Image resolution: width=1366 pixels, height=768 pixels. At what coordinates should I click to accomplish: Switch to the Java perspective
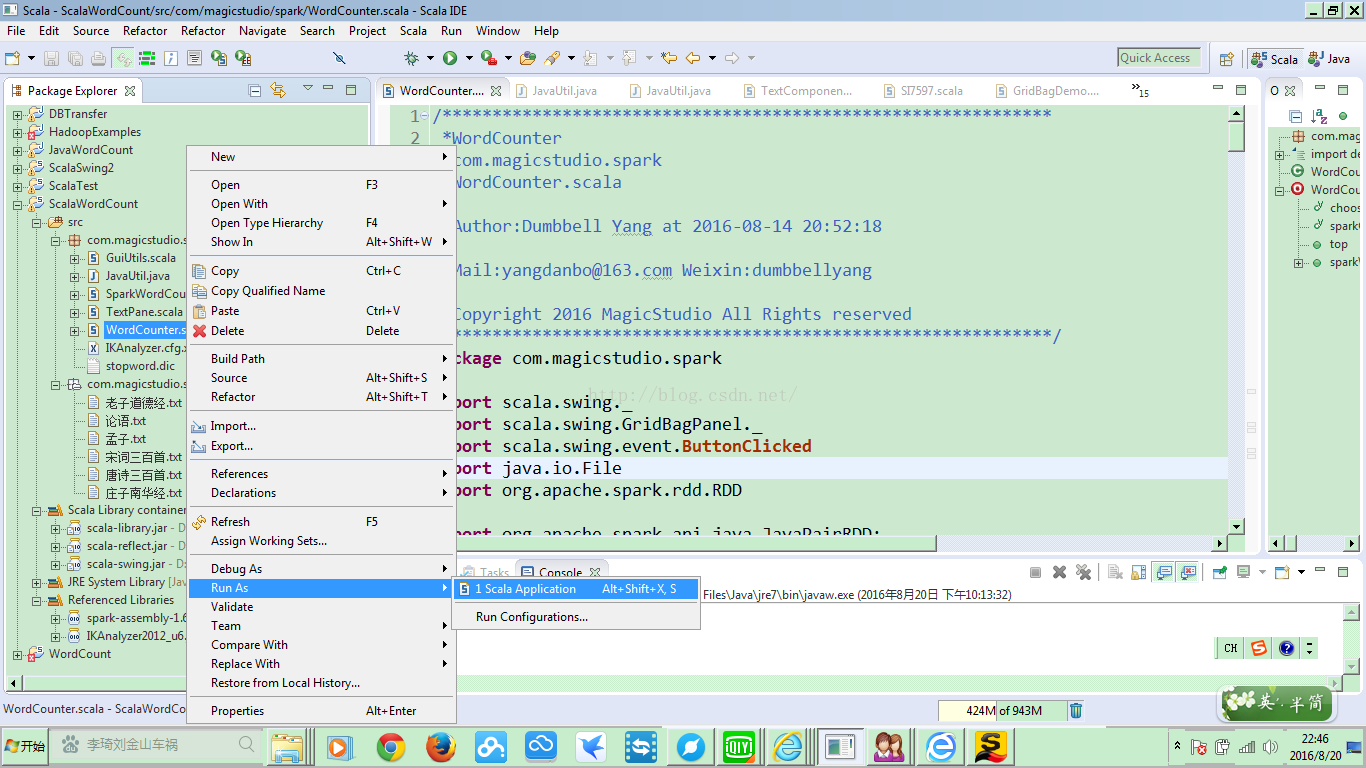pyautogui.click(x=1329, y=59)
